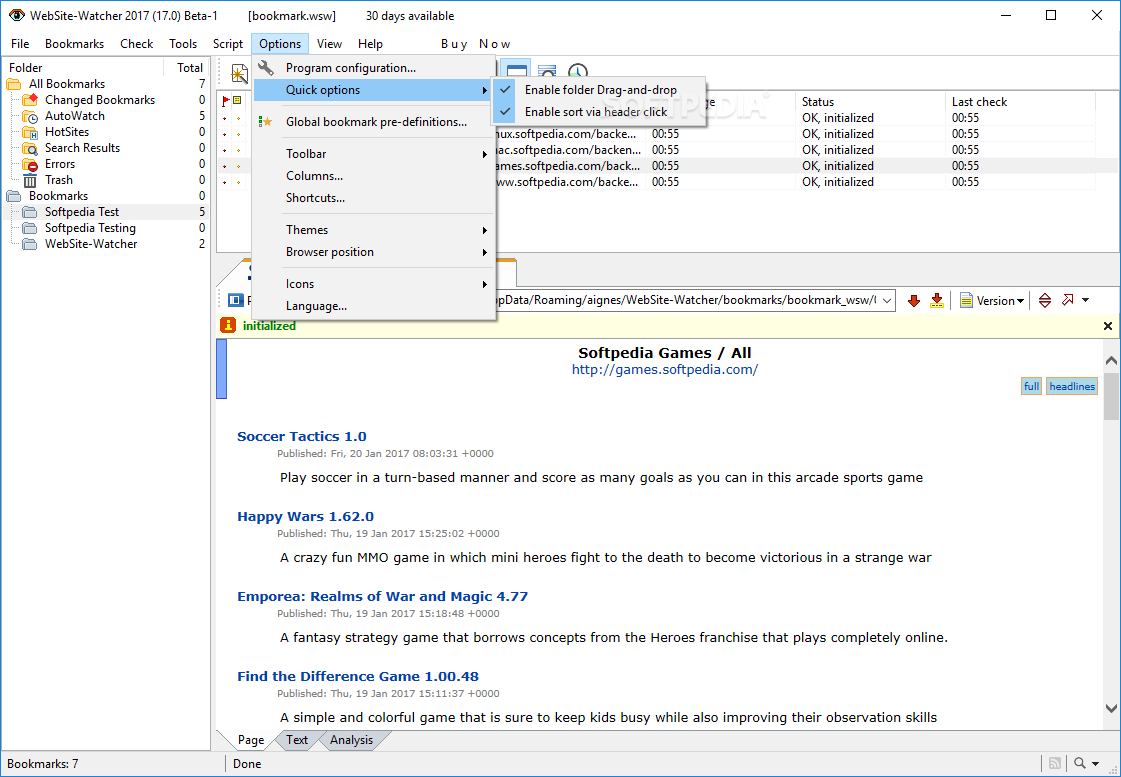Click the scrollbar down arrow in page view
The width and height of the screenshot is (1121, 777).
[1111, 709]
